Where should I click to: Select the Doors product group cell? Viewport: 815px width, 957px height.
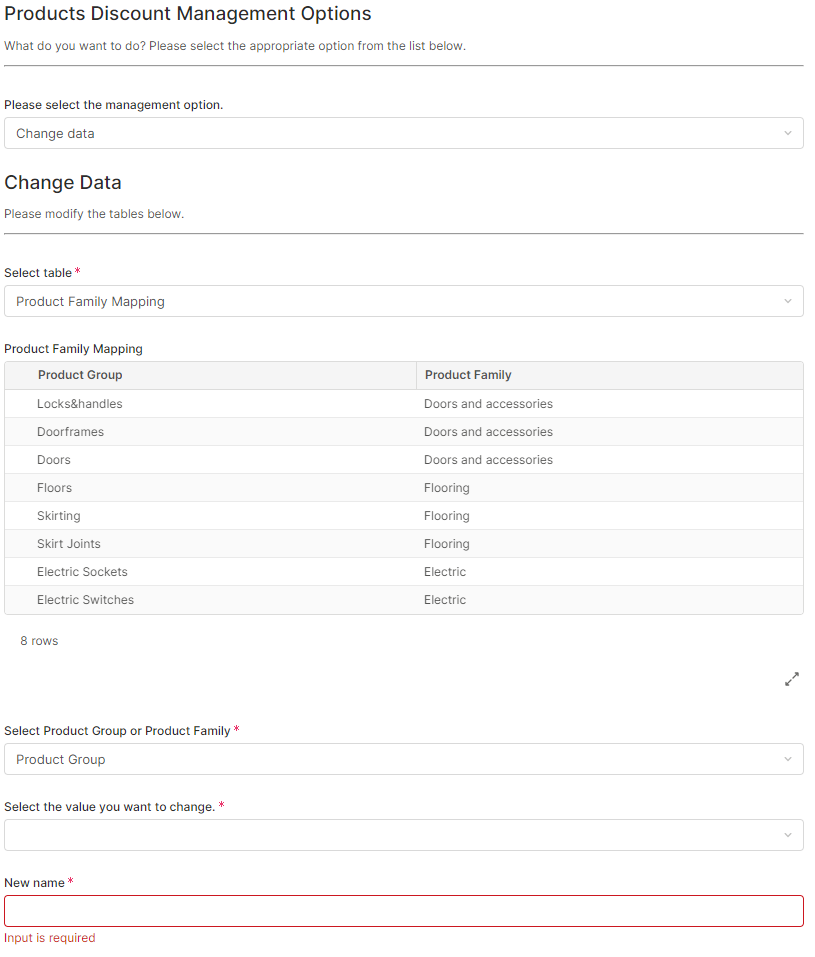211,460
